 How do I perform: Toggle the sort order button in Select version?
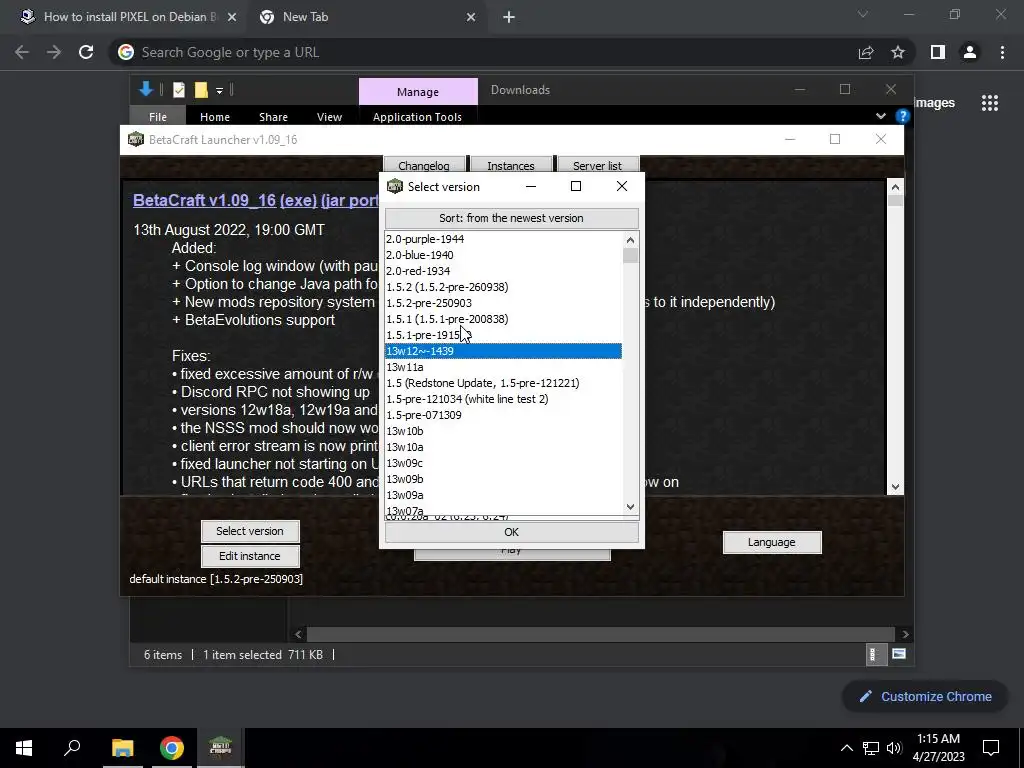[x=511, y=218]
